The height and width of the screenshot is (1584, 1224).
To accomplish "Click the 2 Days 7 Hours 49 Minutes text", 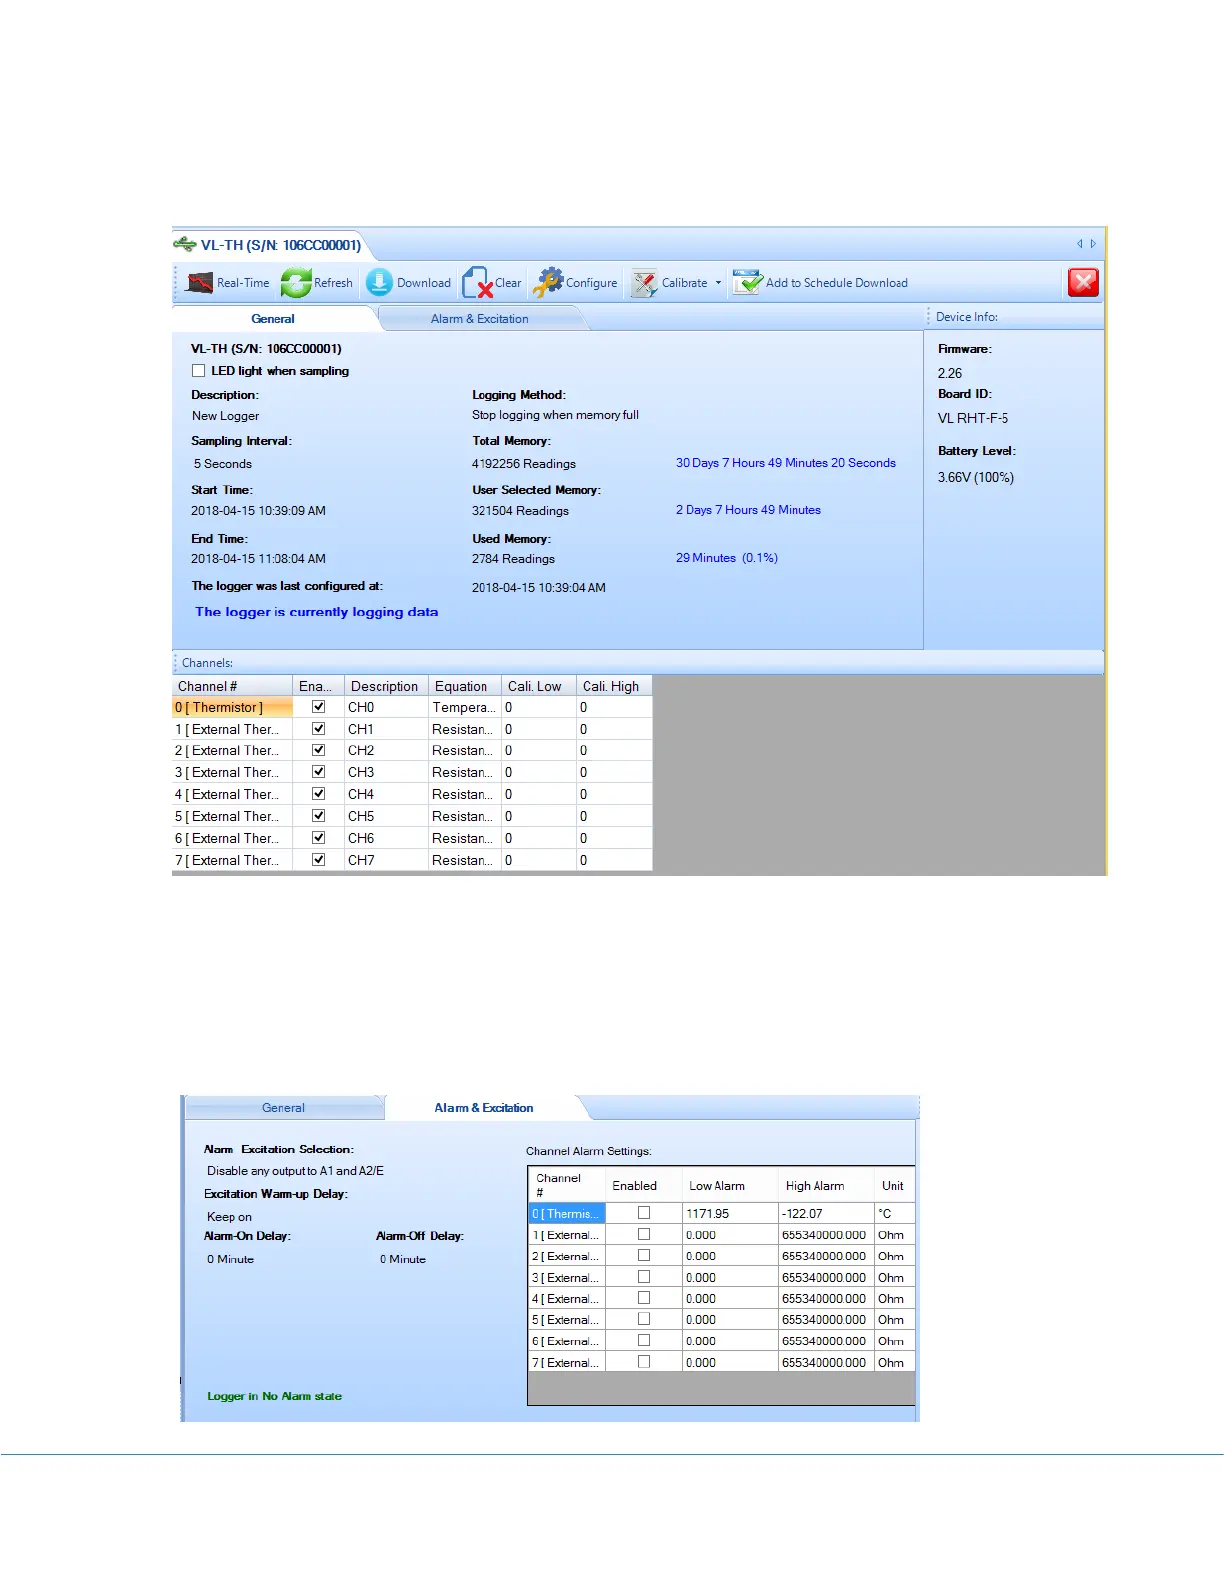I will [x=748, y=510].
